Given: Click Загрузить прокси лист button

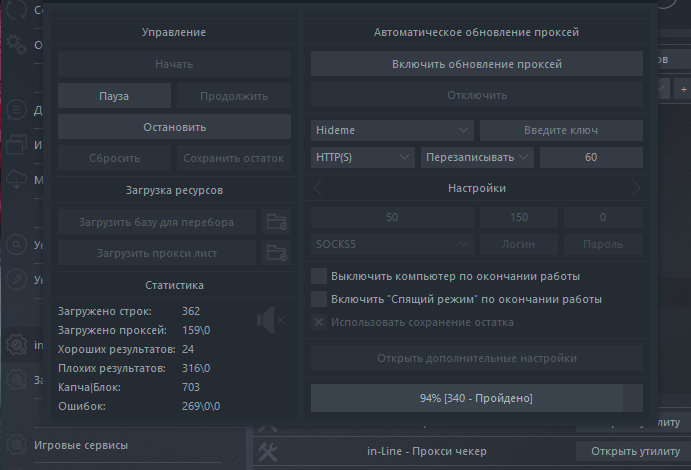Looking at the screenshot, I should coord(156,253).
